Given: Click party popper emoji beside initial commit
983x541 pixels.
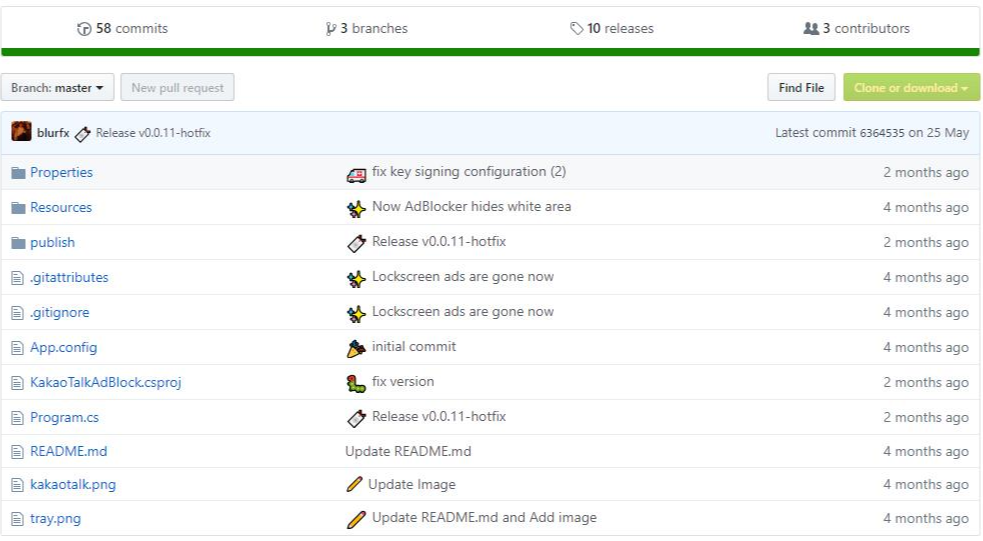Looking at the screenshot, I should pyautogui.click(x=356, y=349).
